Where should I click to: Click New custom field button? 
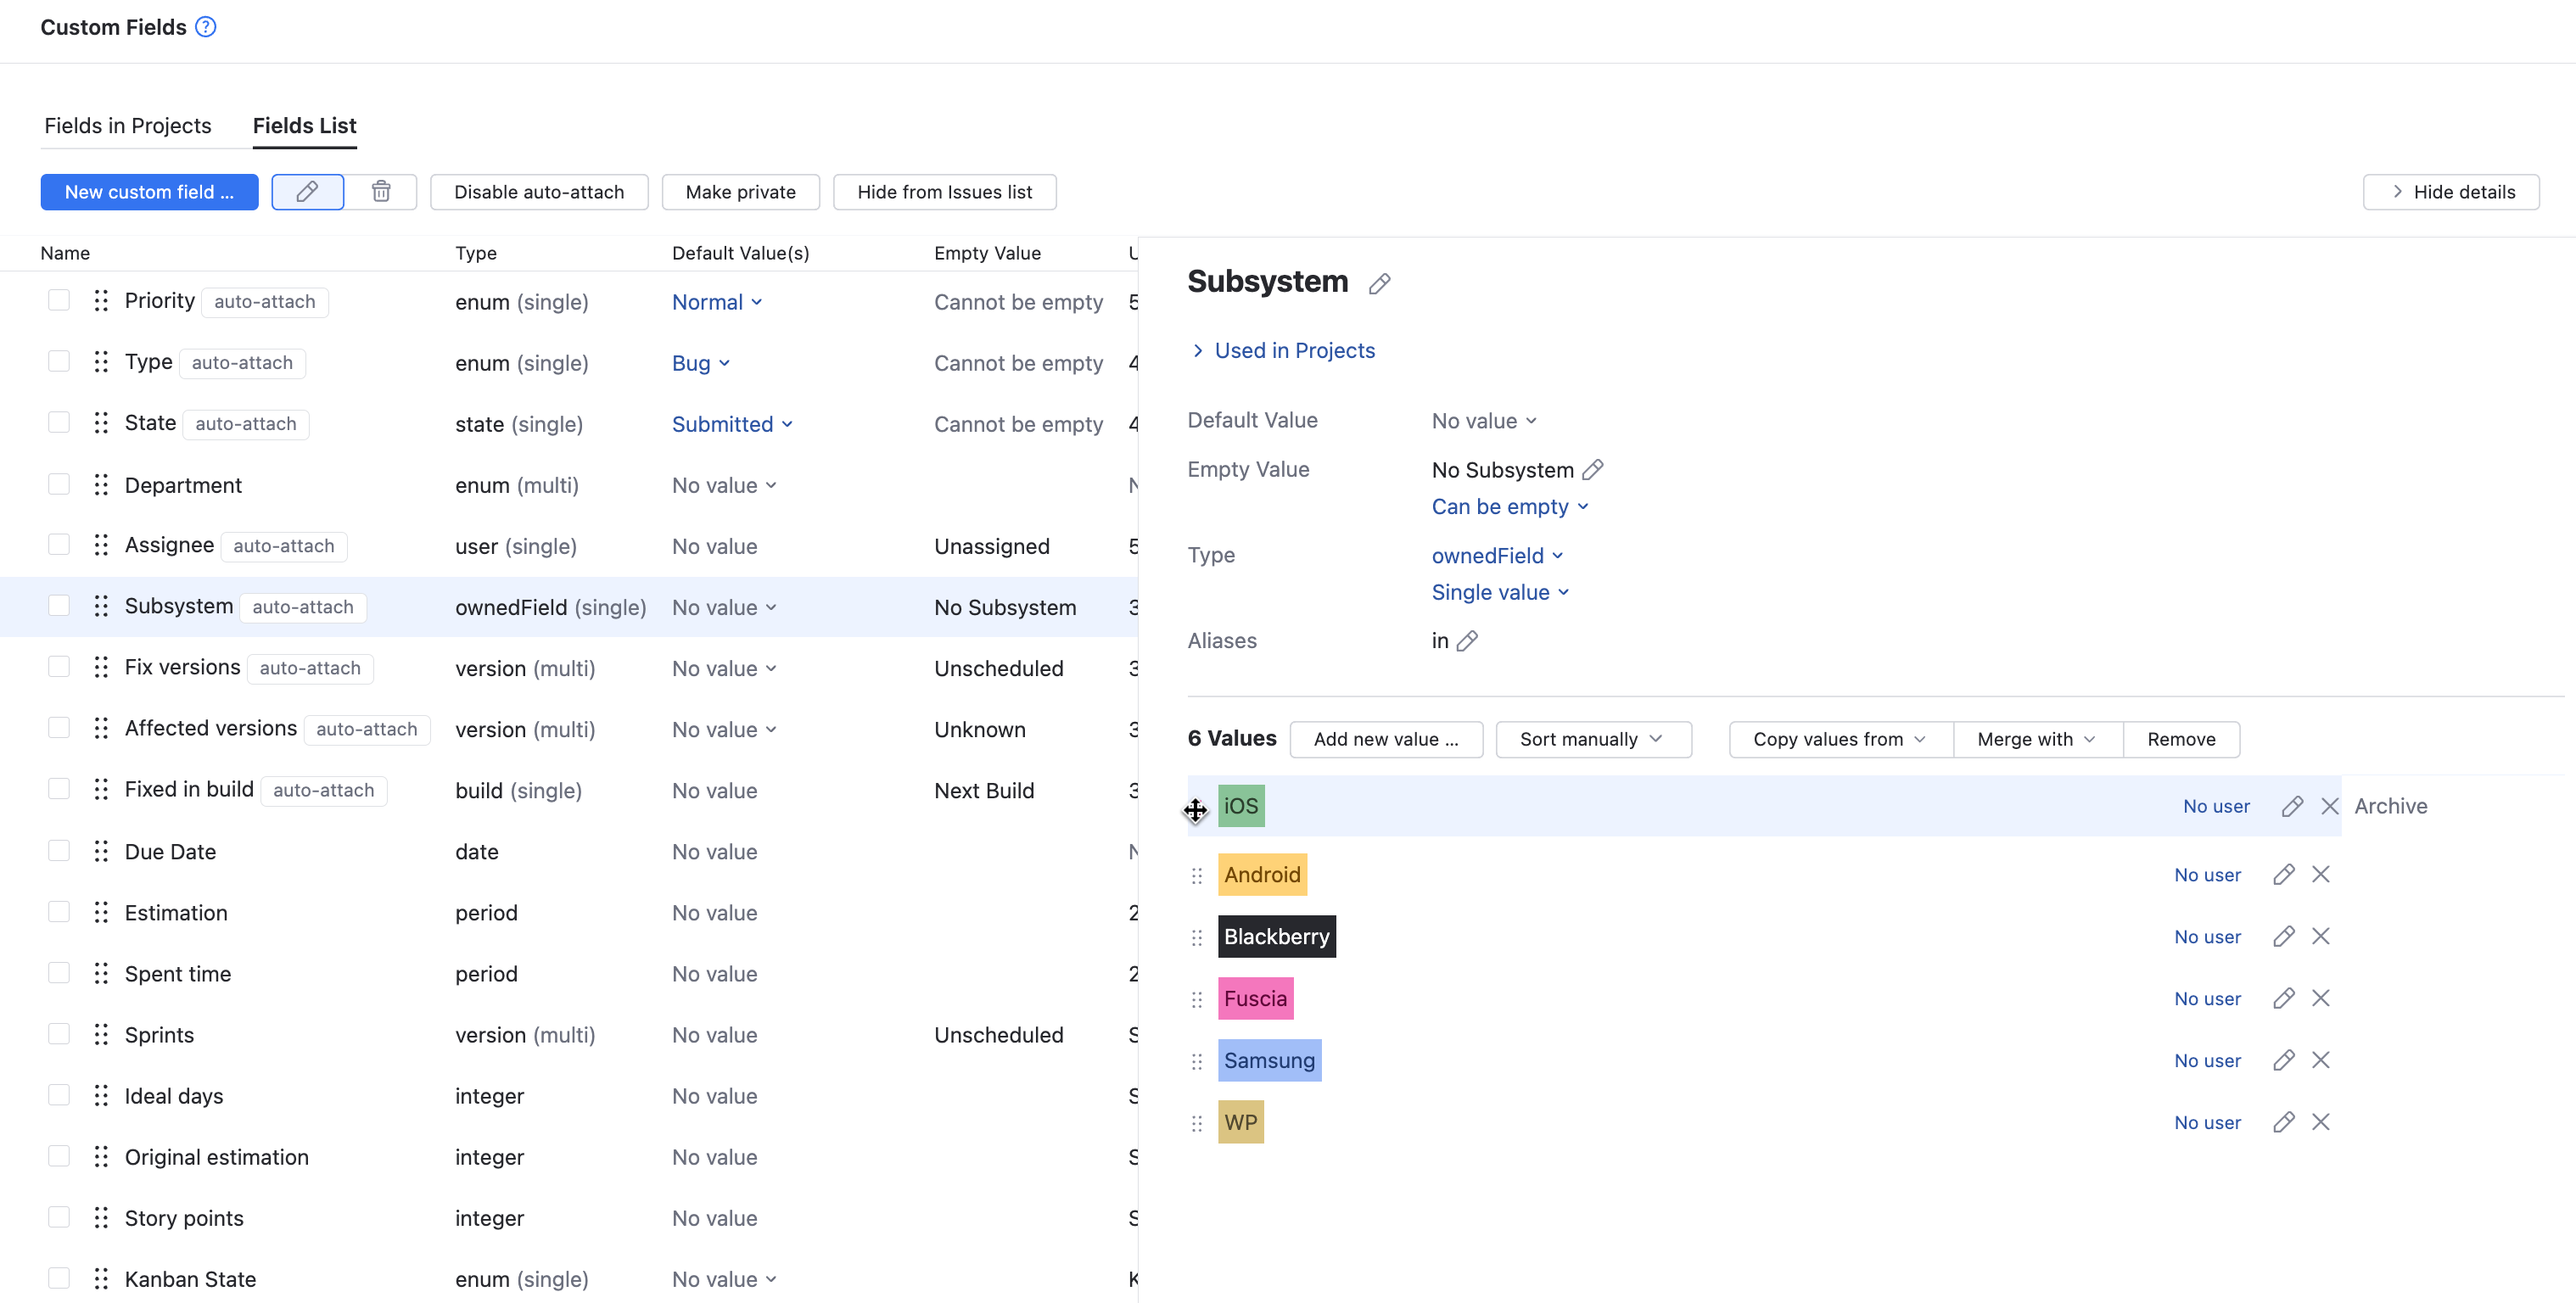click(x=149, y=192)
